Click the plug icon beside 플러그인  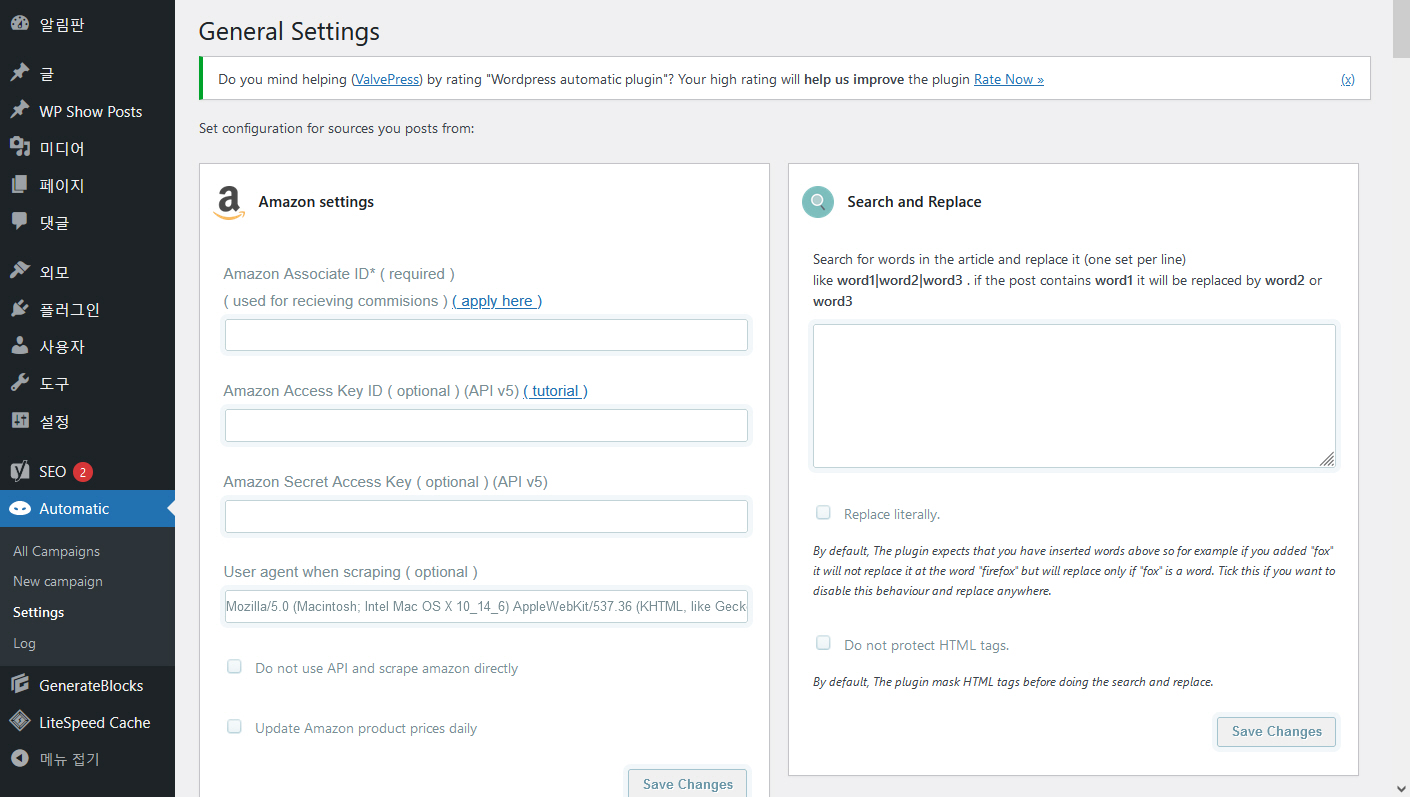20,309
